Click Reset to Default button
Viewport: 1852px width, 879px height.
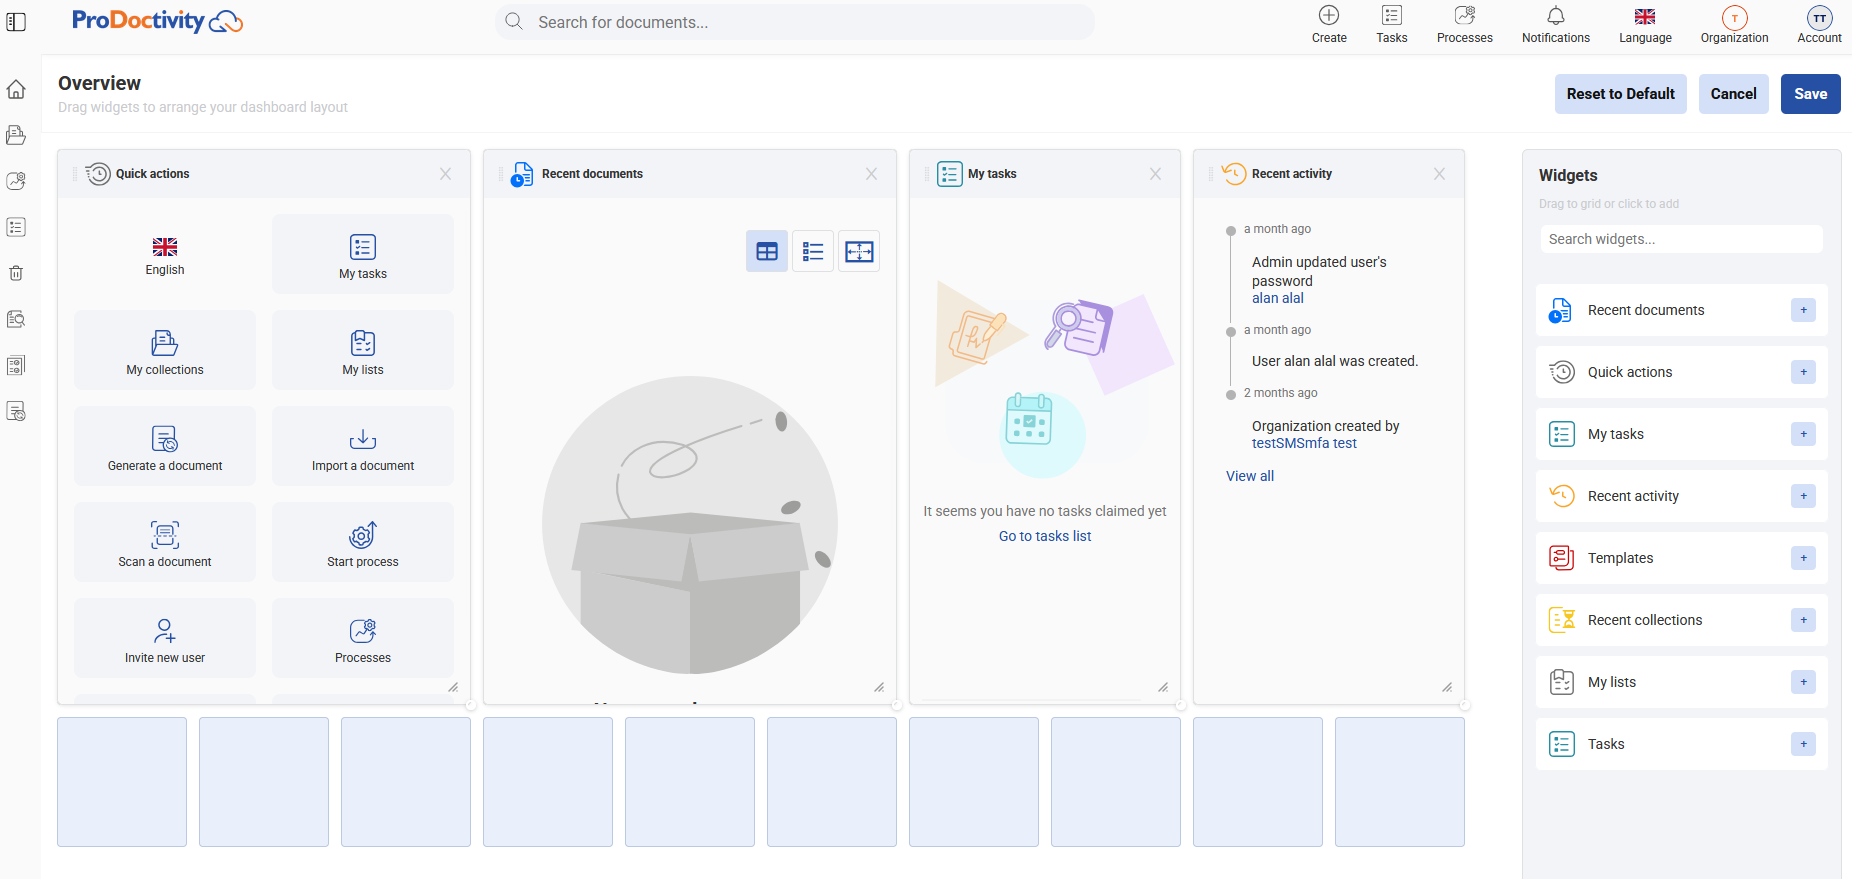[x=1620, y=94]
